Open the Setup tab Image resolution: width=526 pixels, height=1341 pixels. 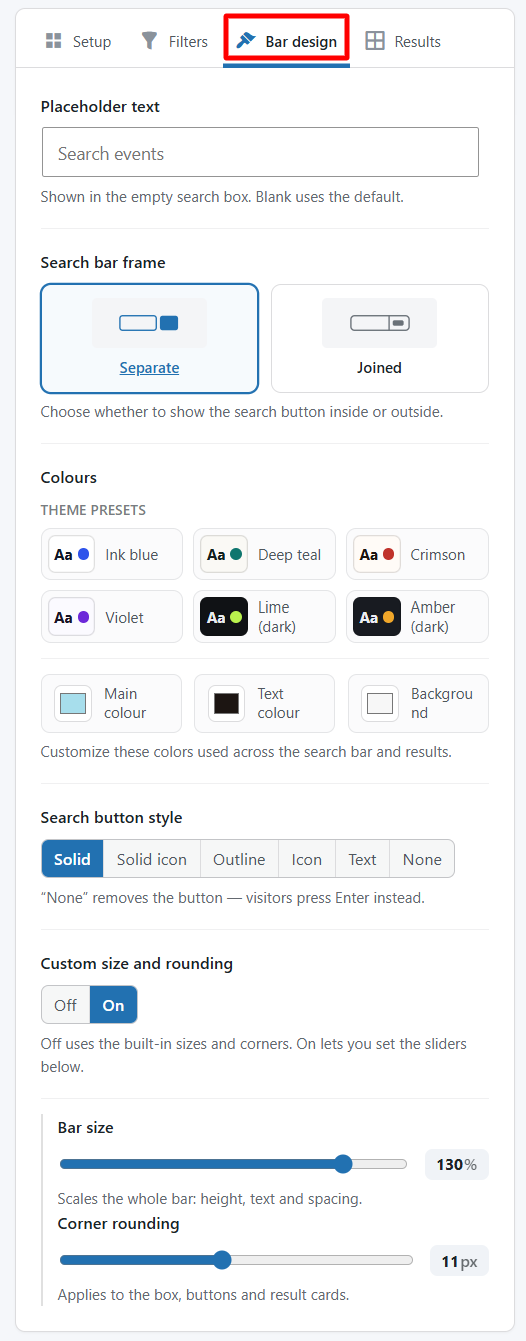[78, 41]
